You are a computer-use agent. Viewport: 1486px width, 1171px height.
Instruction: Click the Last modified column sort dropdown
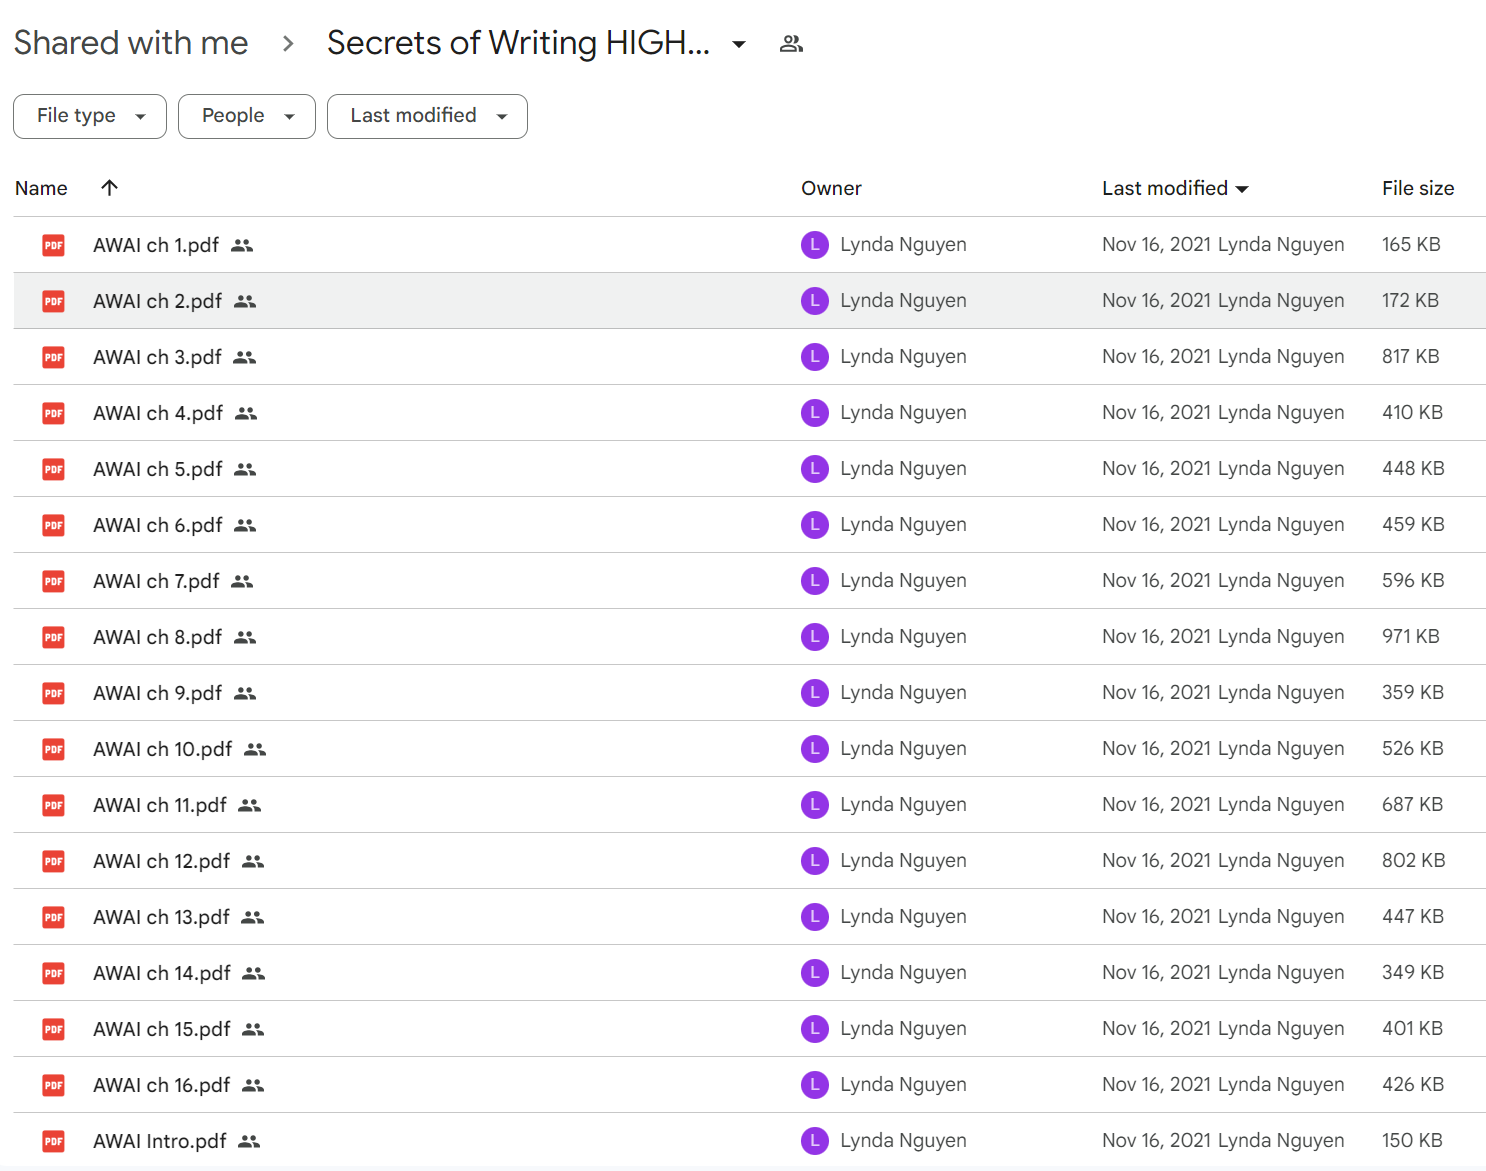click(x=1242, y=189)
